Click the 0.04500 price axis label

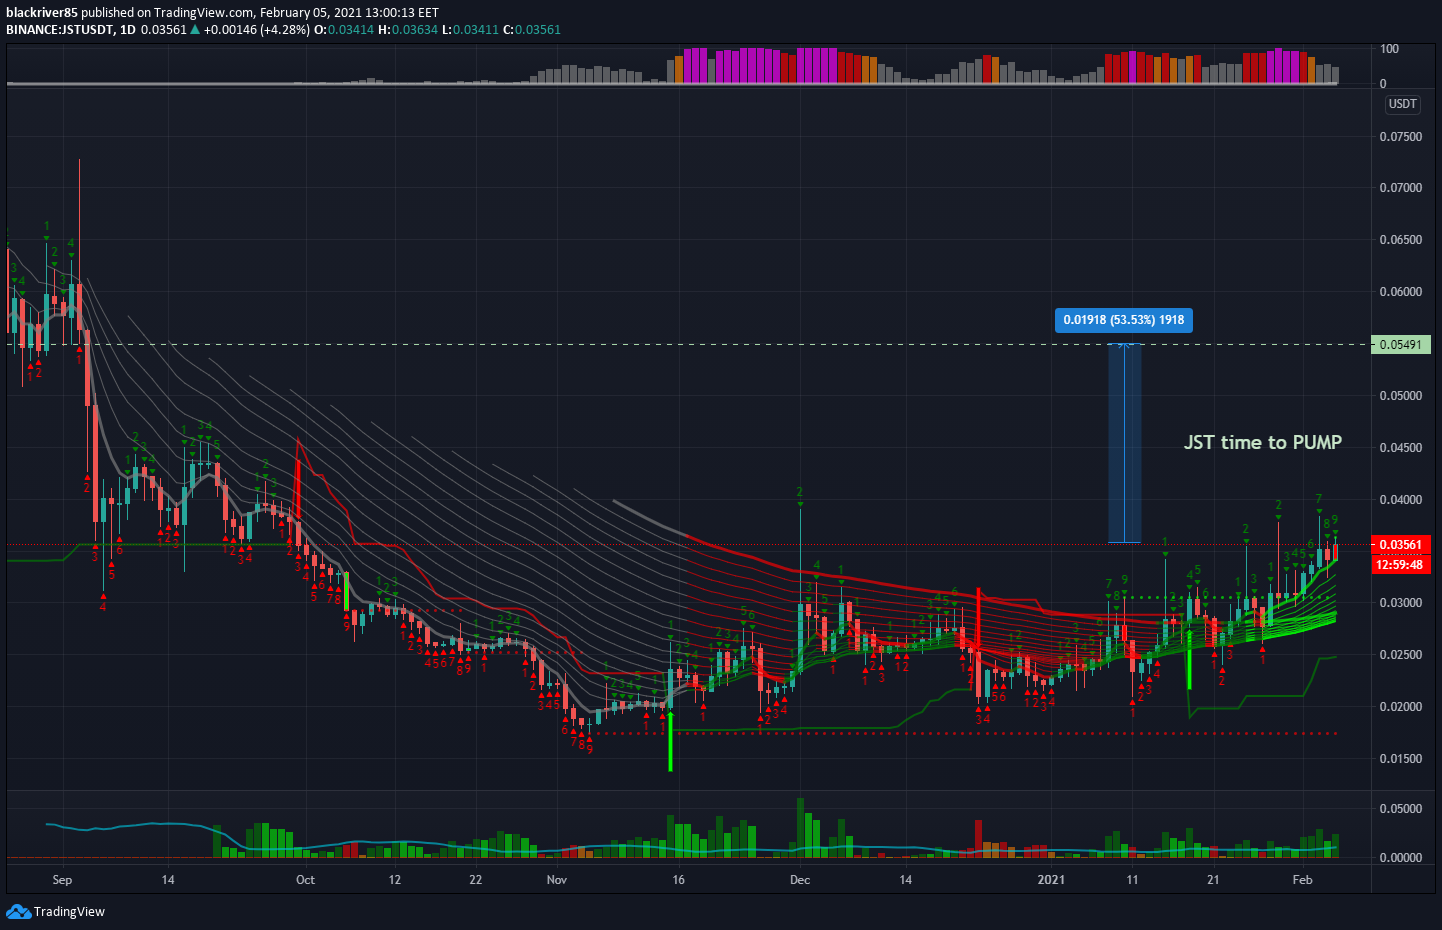[1400, 448]
